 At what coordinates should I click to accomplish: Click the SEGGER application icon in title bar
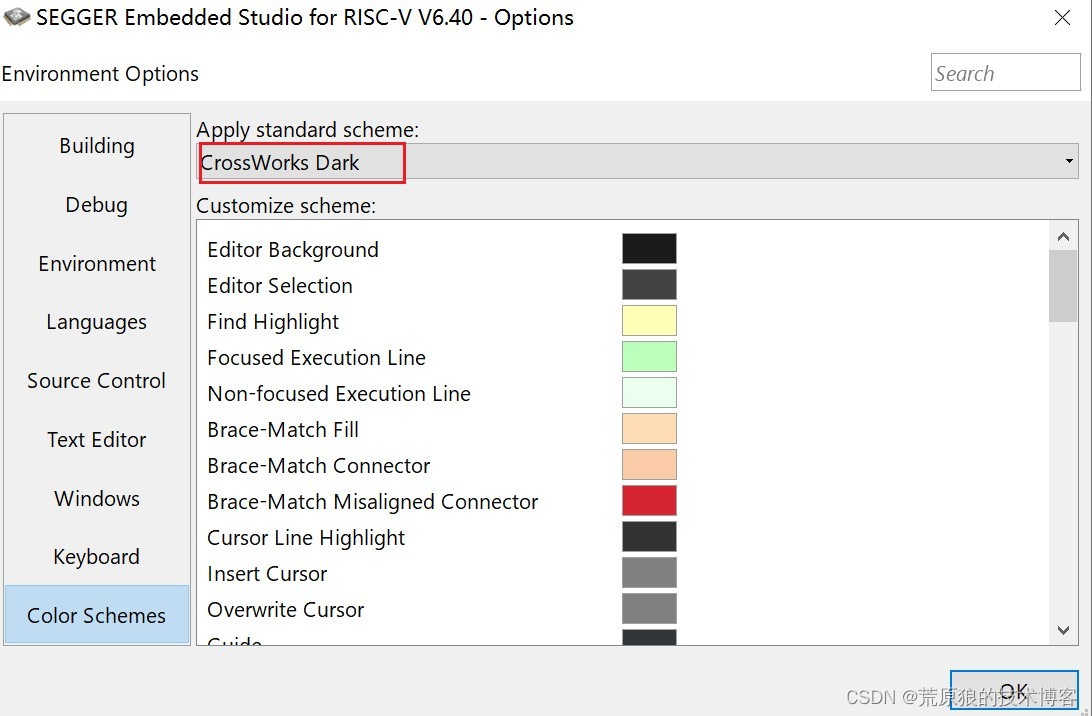16,17
